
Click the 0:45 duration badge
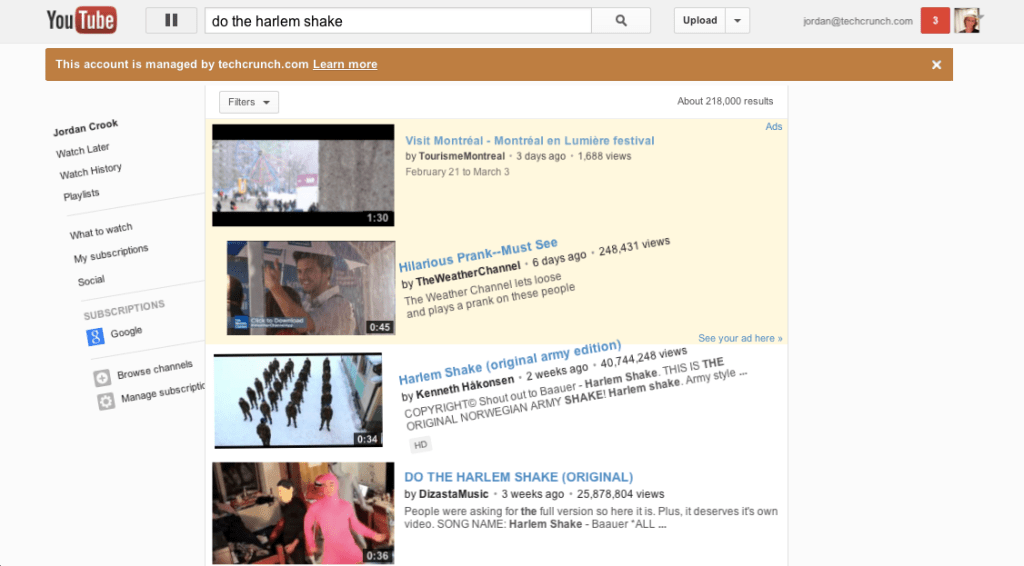pos(379,327)
